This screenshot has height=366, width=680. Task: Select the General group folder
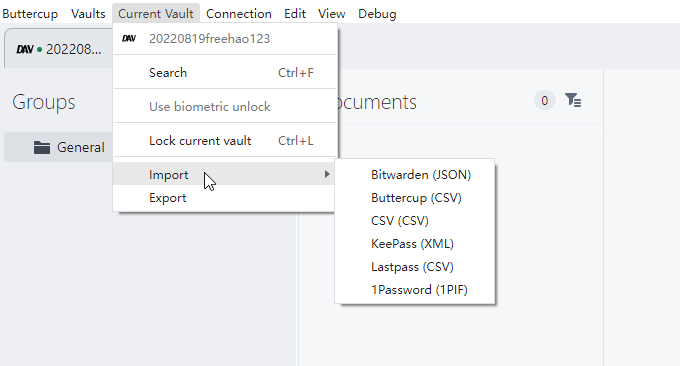click(x=59, y=147)
